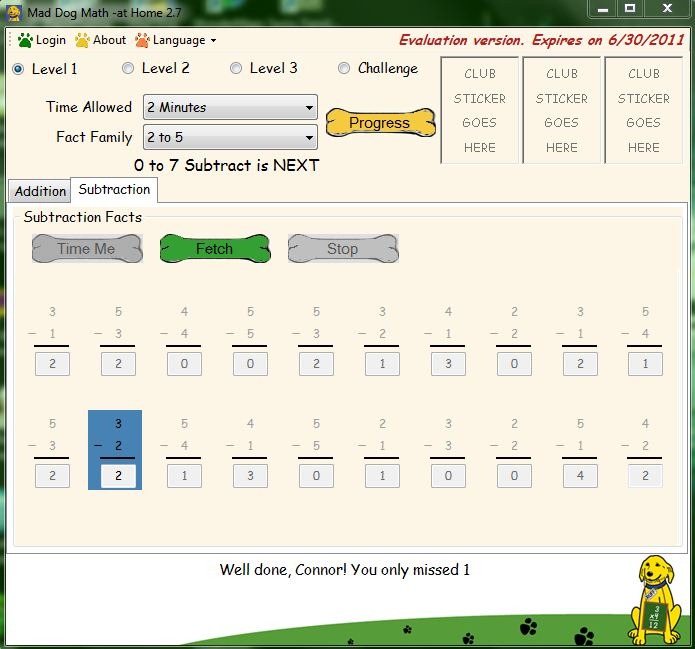
Task: Click the green paw Login icon
Action: [25, 40]
